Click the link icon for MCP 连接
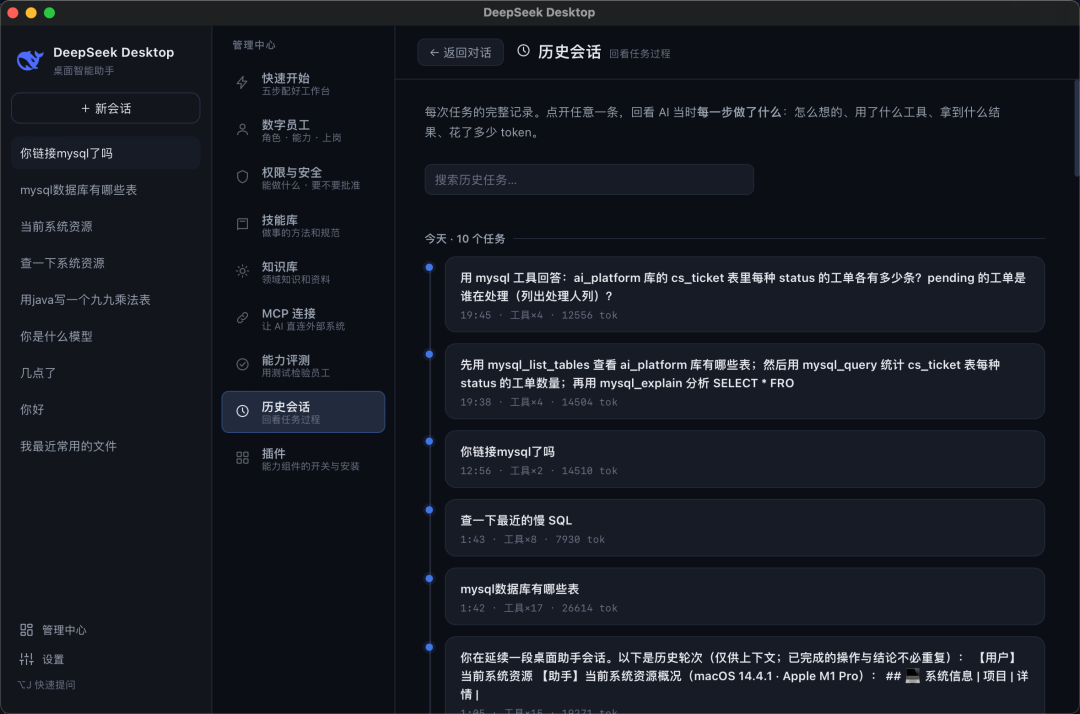 pos(242,318)
